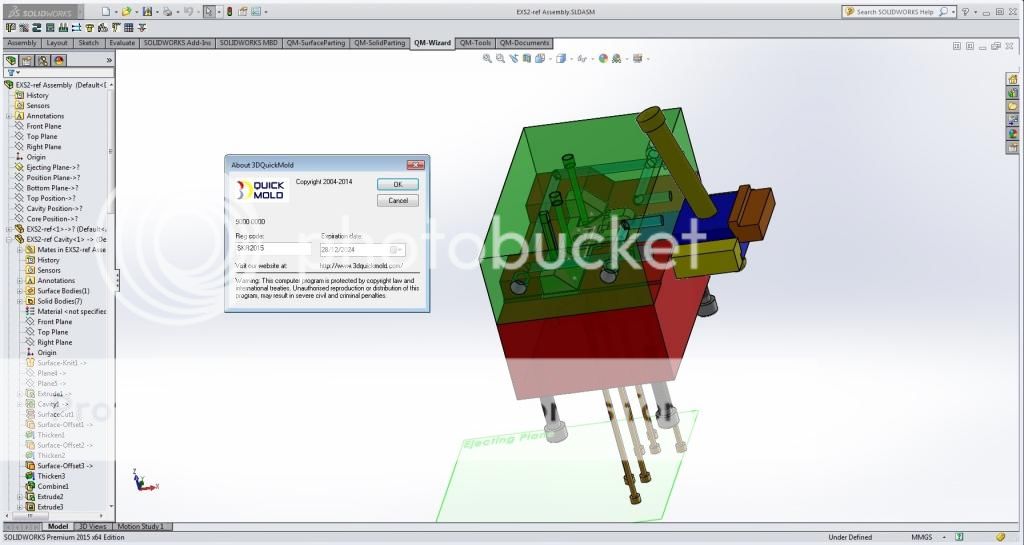Select Ejecting Plane in the feature tree
Screen dimensions: 1024x545
tap(52, 167)
